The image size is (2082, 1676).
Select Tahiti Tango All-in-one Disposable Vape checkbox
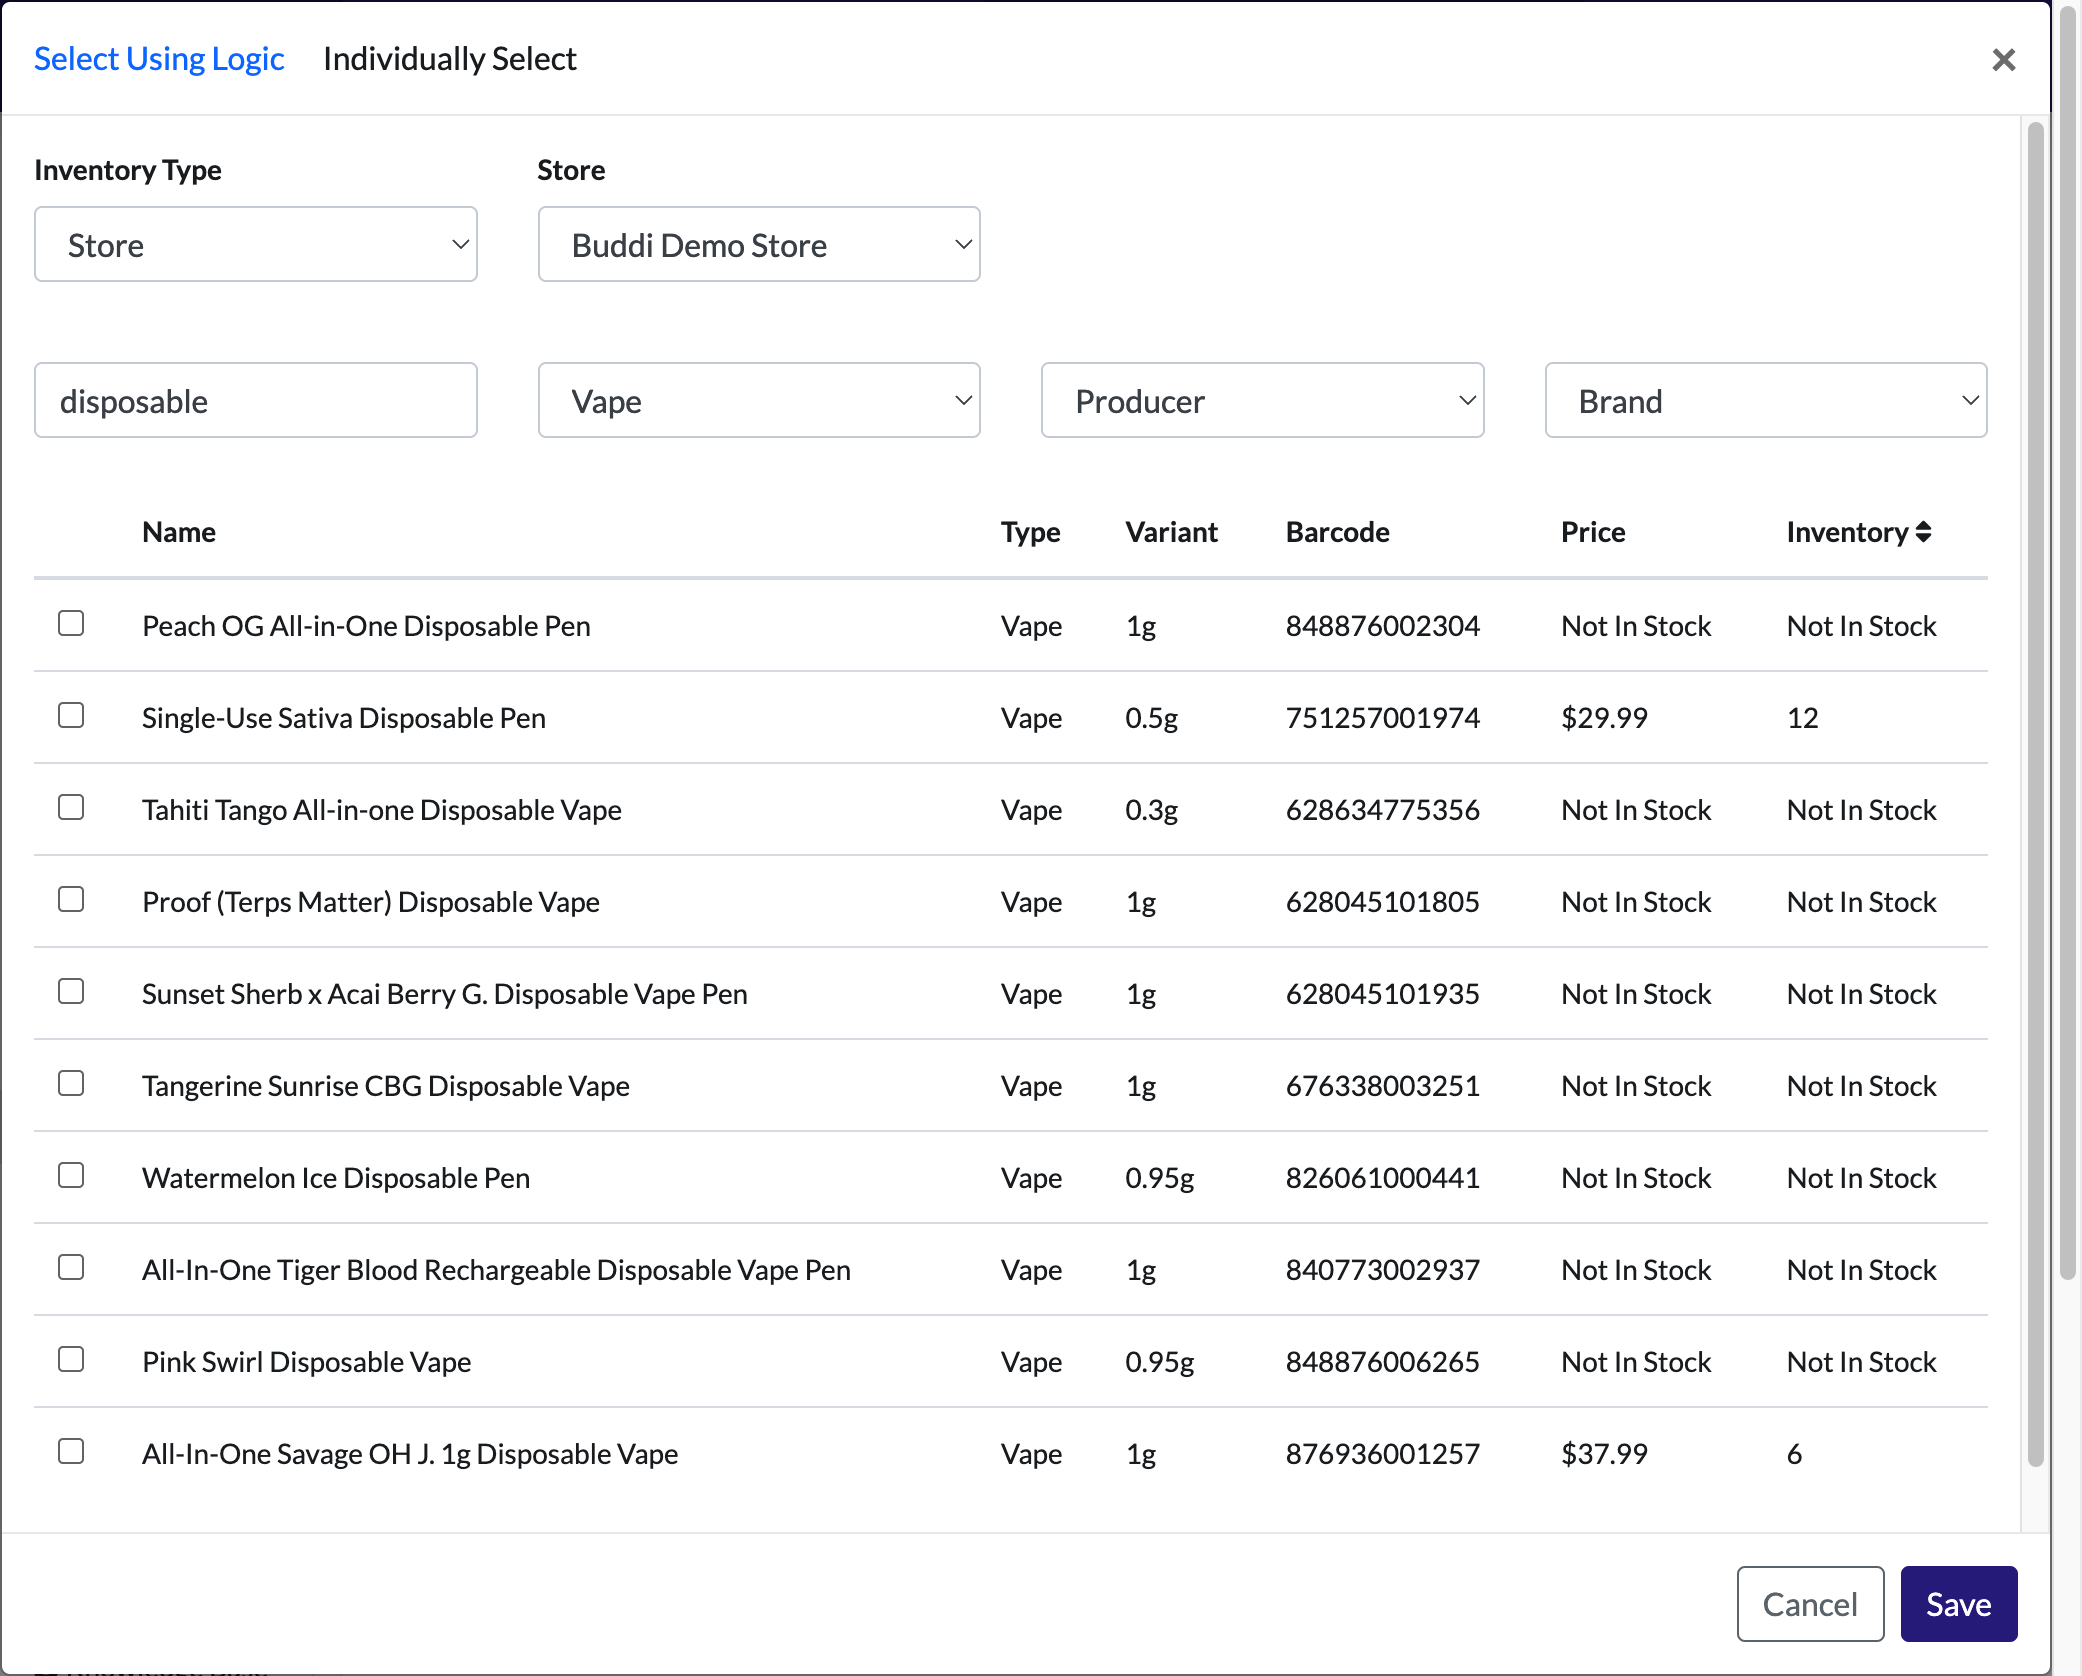click(71, 808)
